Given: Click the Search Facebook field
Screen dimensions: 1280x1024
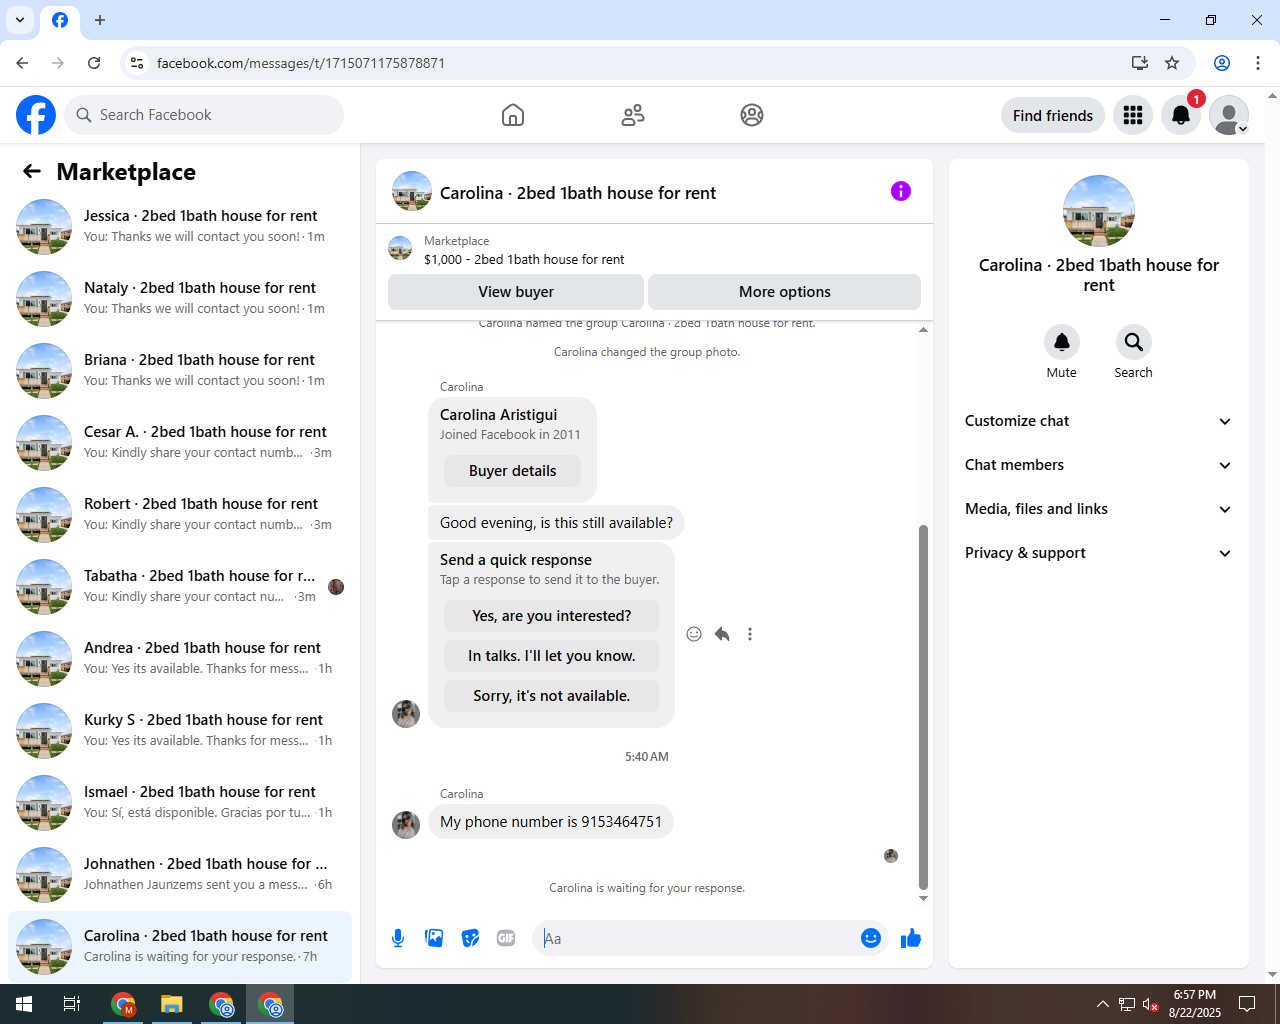Looking at the screenshot, I should click(x=204, y=115).
